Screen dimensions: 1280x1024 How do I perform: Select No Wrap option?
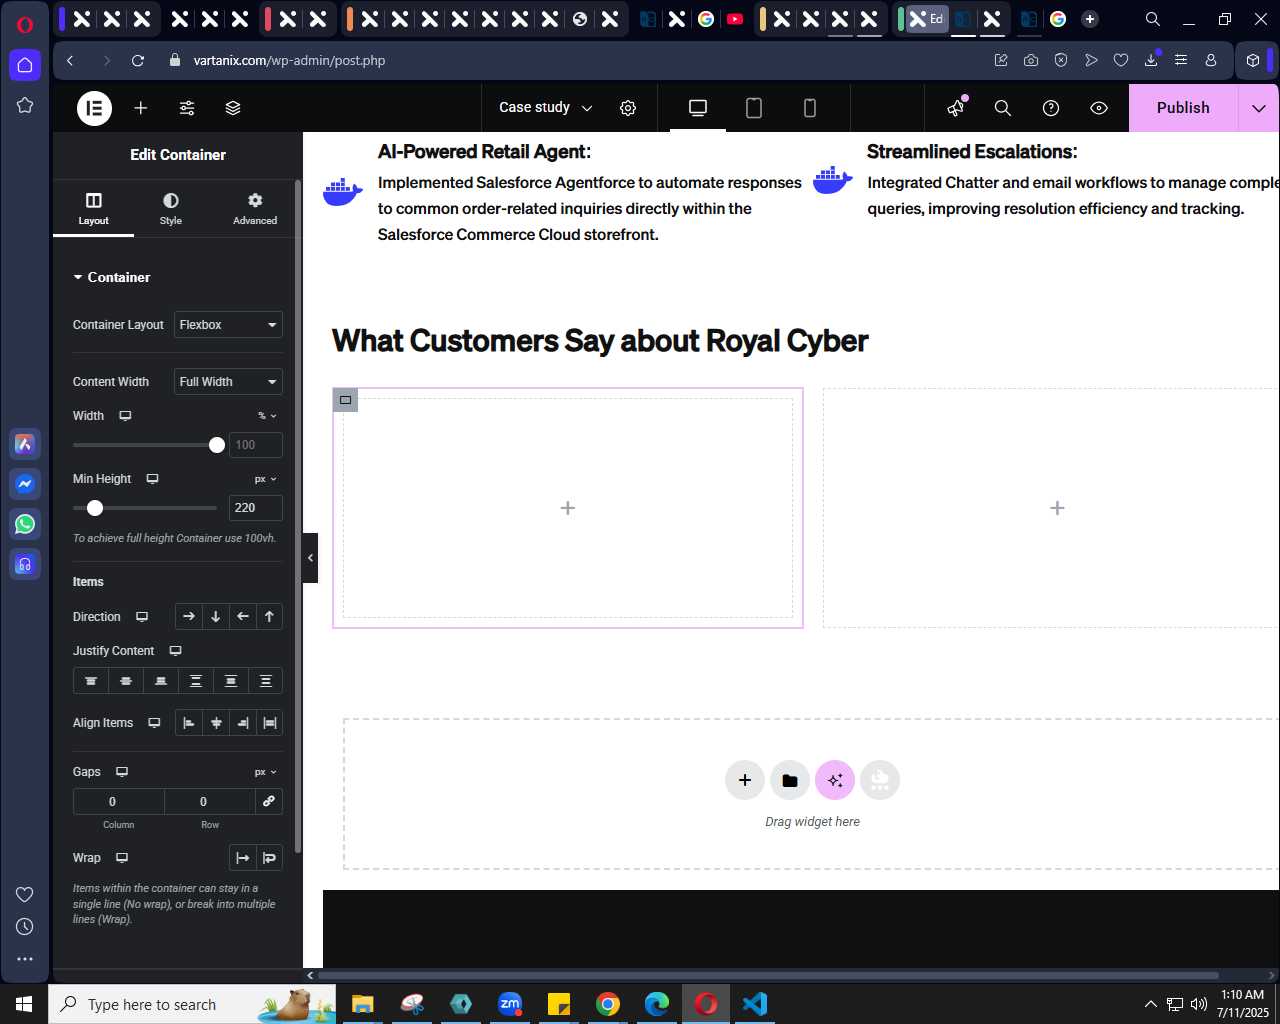tap(243, 858)
